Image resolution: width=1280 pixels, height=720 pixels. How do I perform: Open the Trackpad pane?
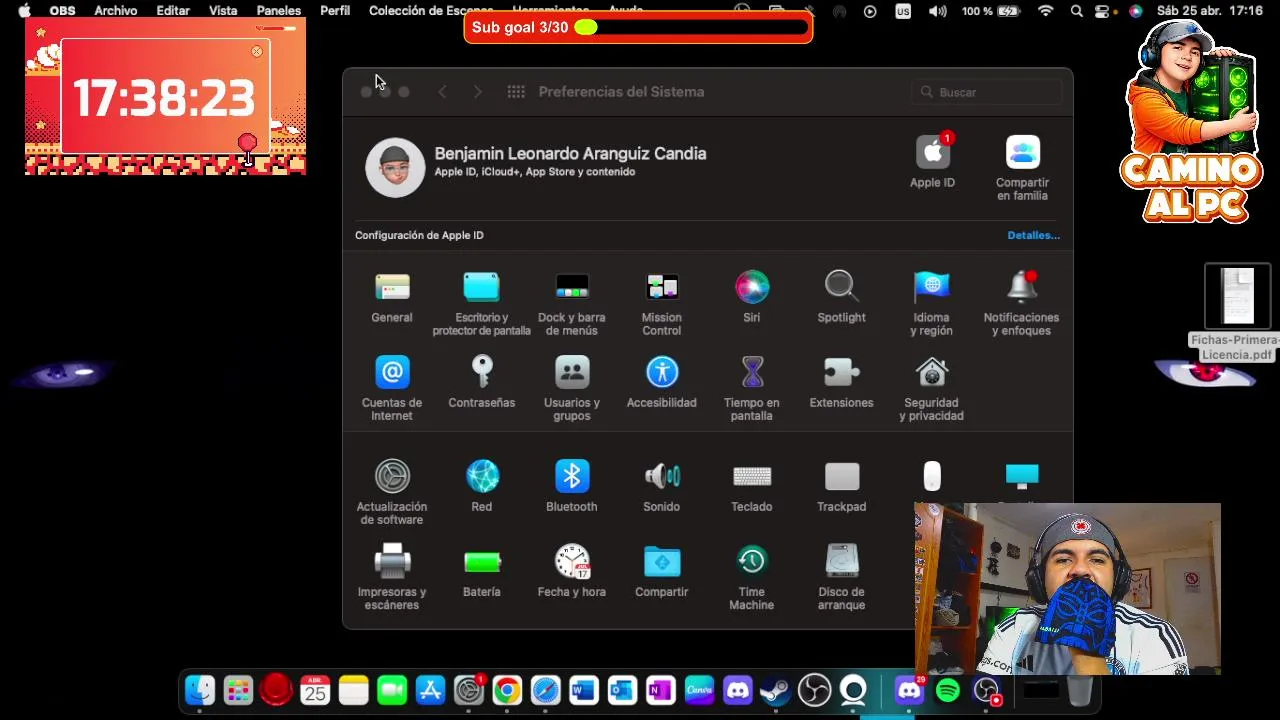pyautogui.click(x=841, y=486)
